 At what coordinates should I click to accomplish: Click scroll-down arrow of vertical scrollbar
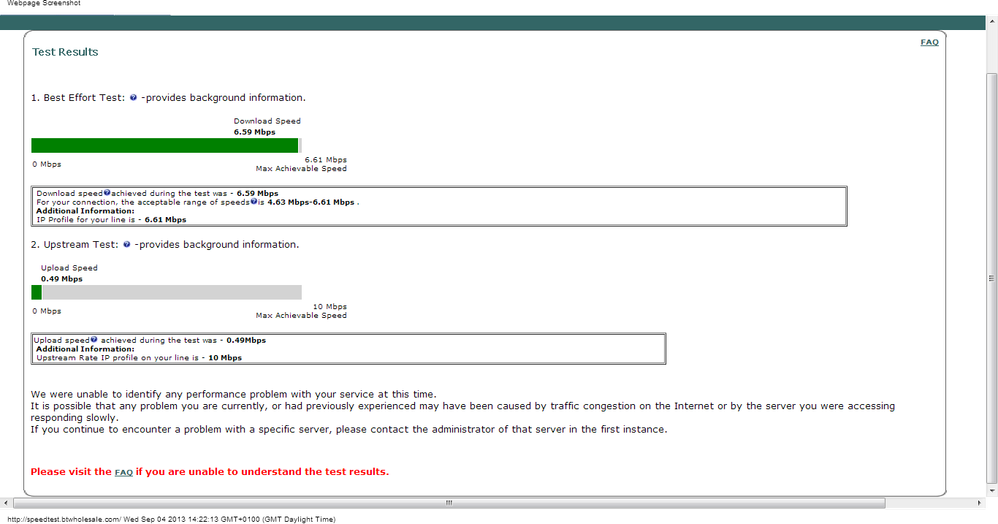point(991,491)
